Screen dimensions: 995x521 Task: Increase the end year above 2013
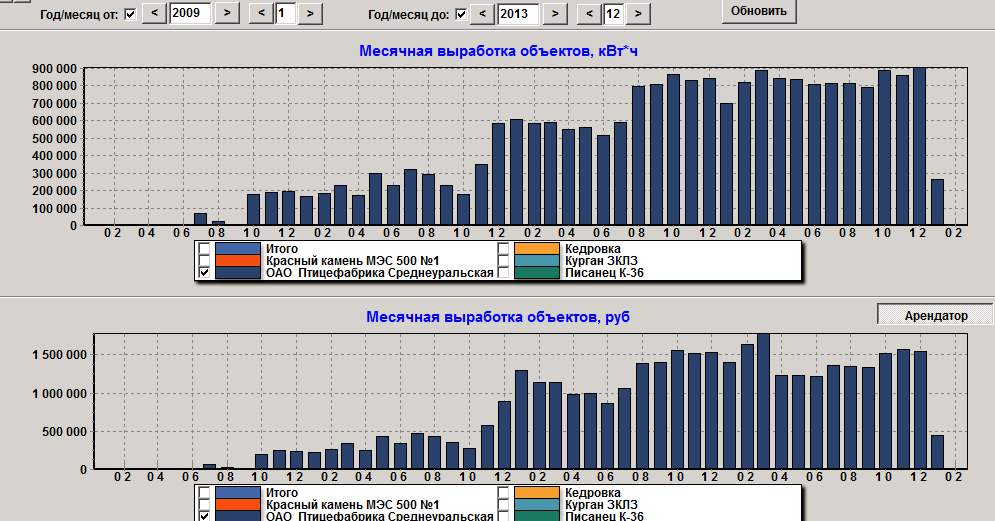coord(554,13)
